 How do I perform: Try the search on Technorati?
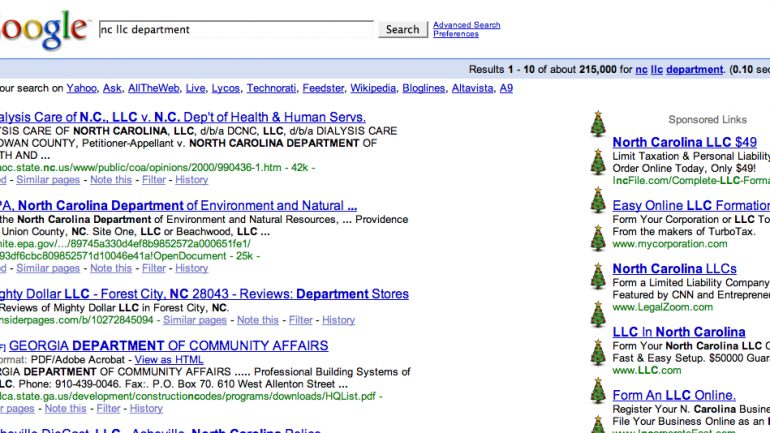tap(271, 88)
